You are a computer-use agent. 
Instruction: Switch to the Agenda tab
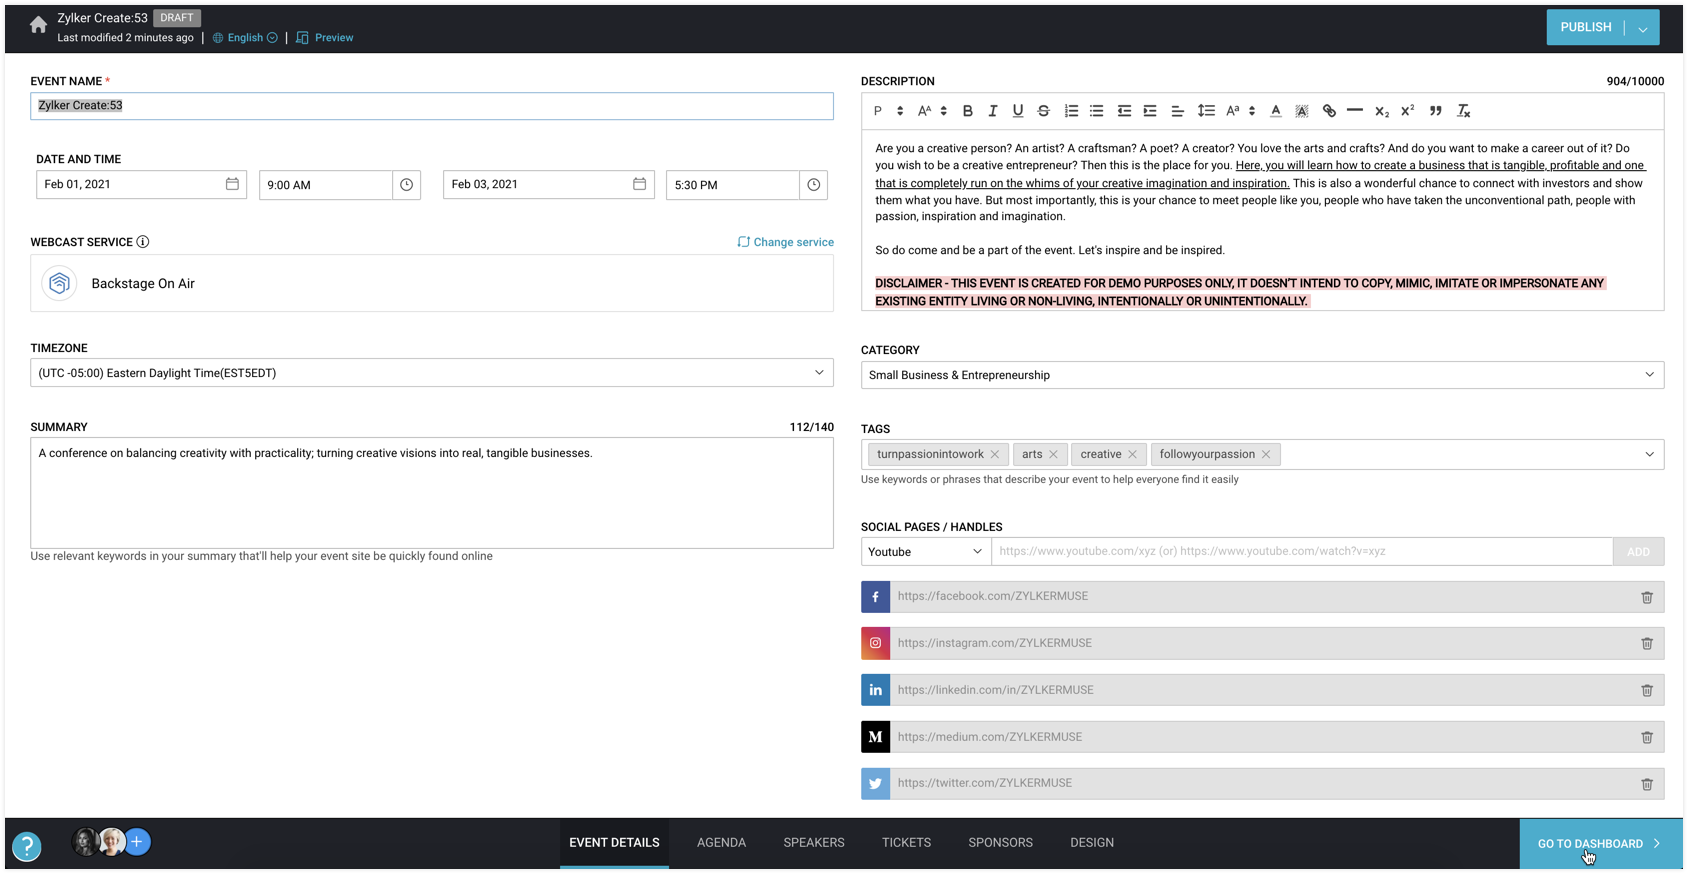721,843
